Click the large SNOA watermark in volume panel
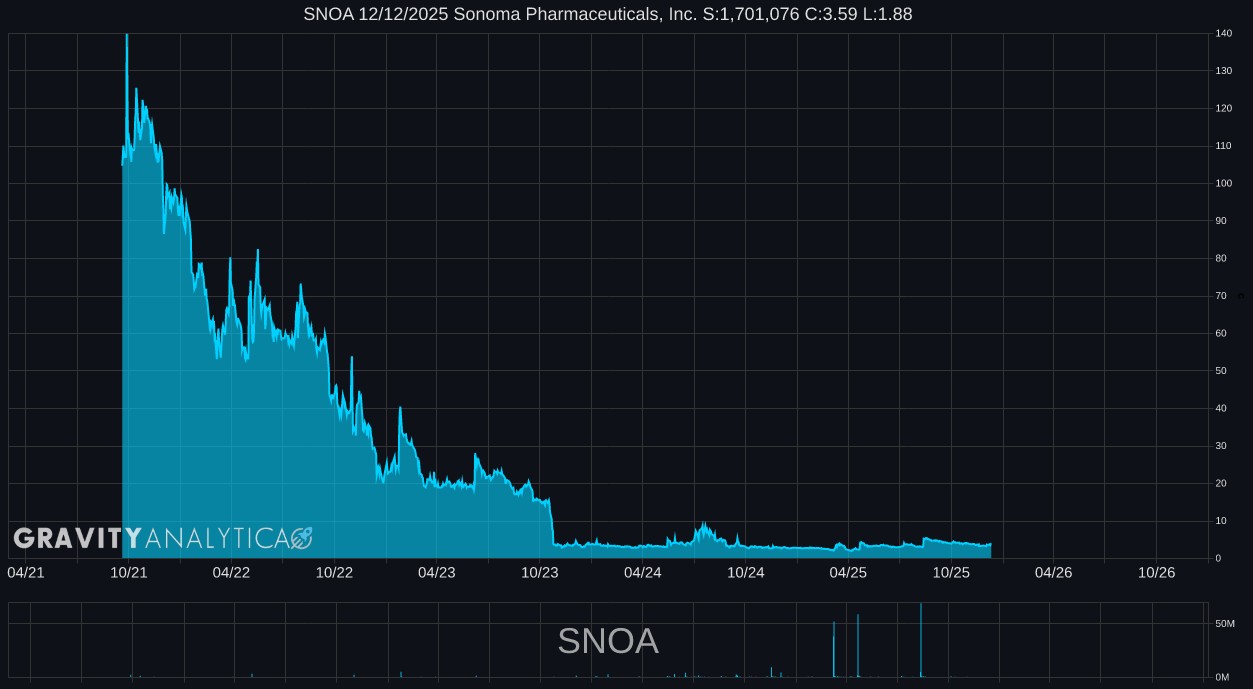1253x689 pixels. pyautogui.click(x=608, y=641)
